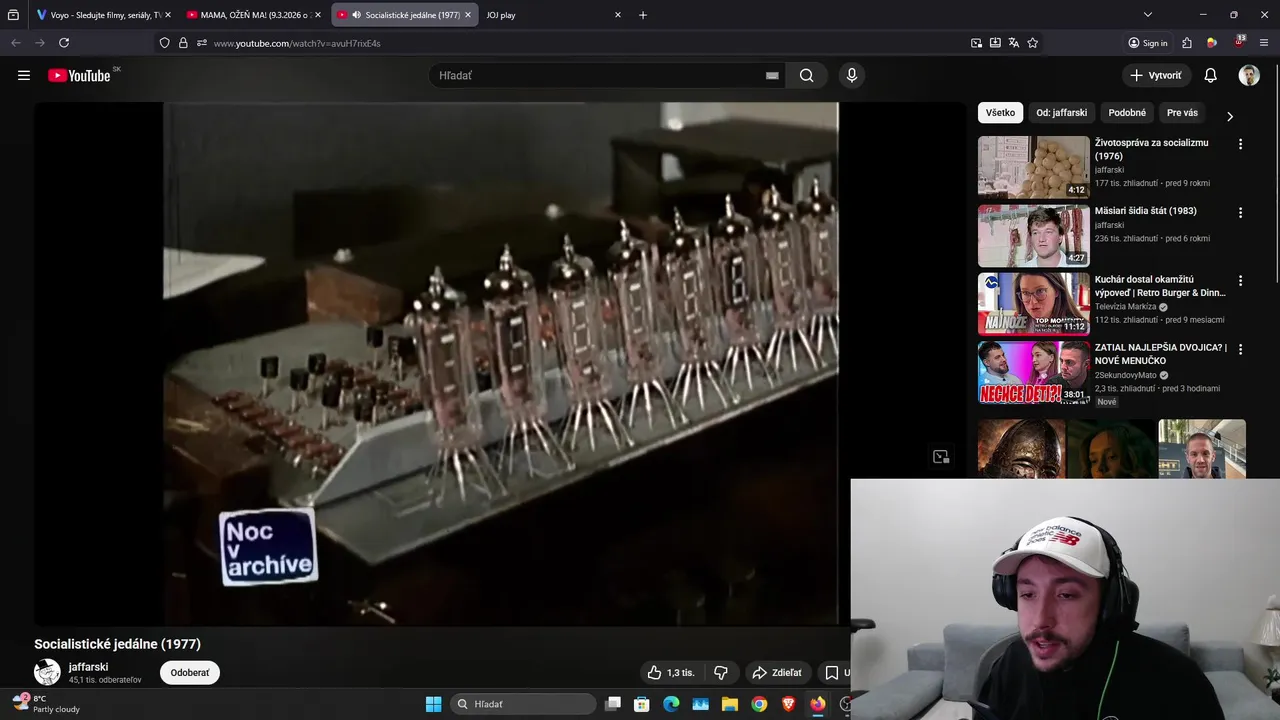Click the Zdieľať share button

pyautogui.click(x=777, y=673)
